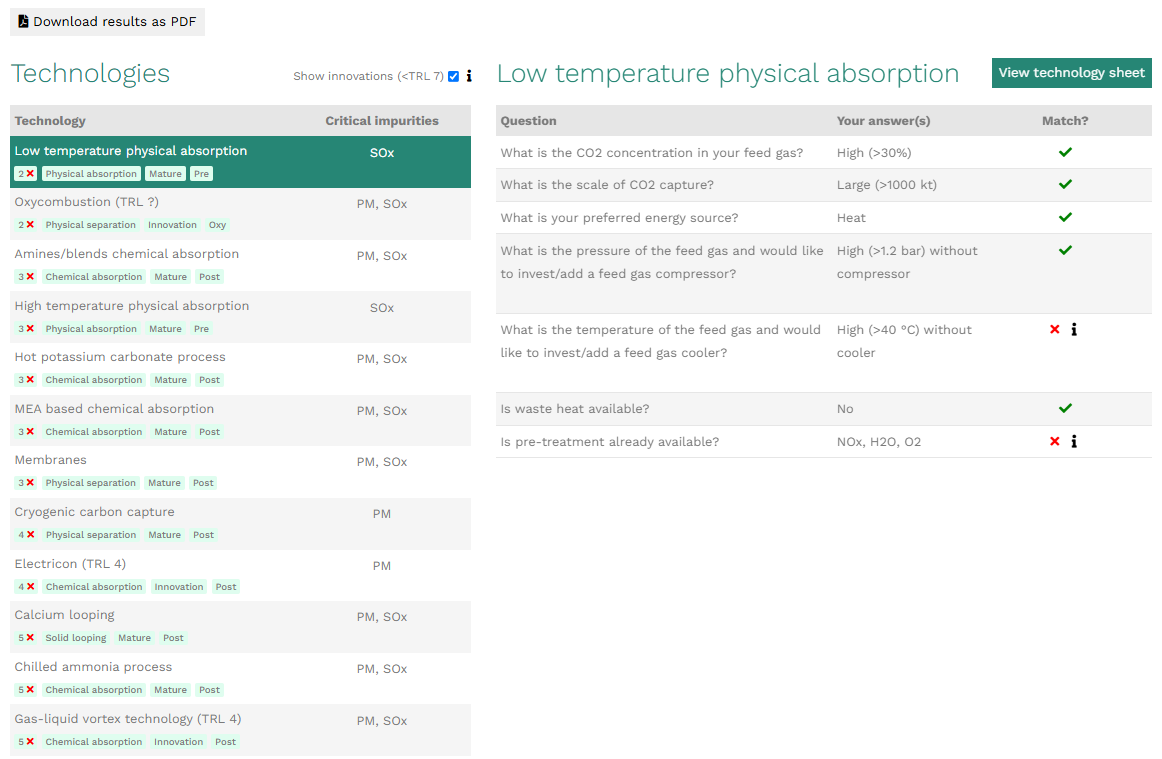Click green checkmark for CO2 concentration
Image resolution: width=1162 pixels, height=759 pixels.
(1065, 153)
